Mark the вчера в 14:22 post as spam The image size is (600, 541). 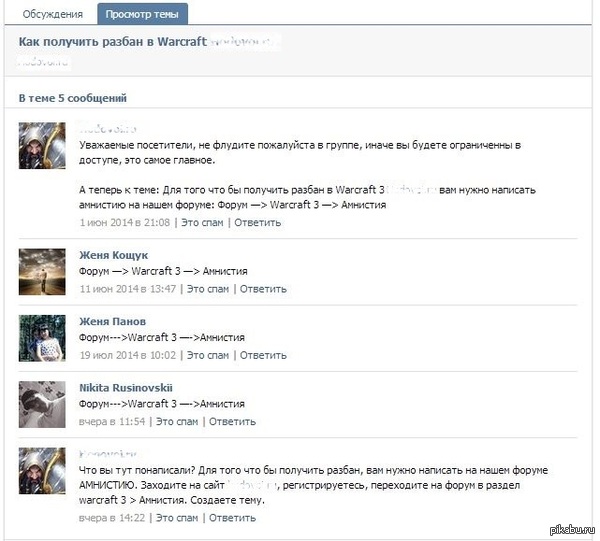pyautogui.click(x=177, y=518)
